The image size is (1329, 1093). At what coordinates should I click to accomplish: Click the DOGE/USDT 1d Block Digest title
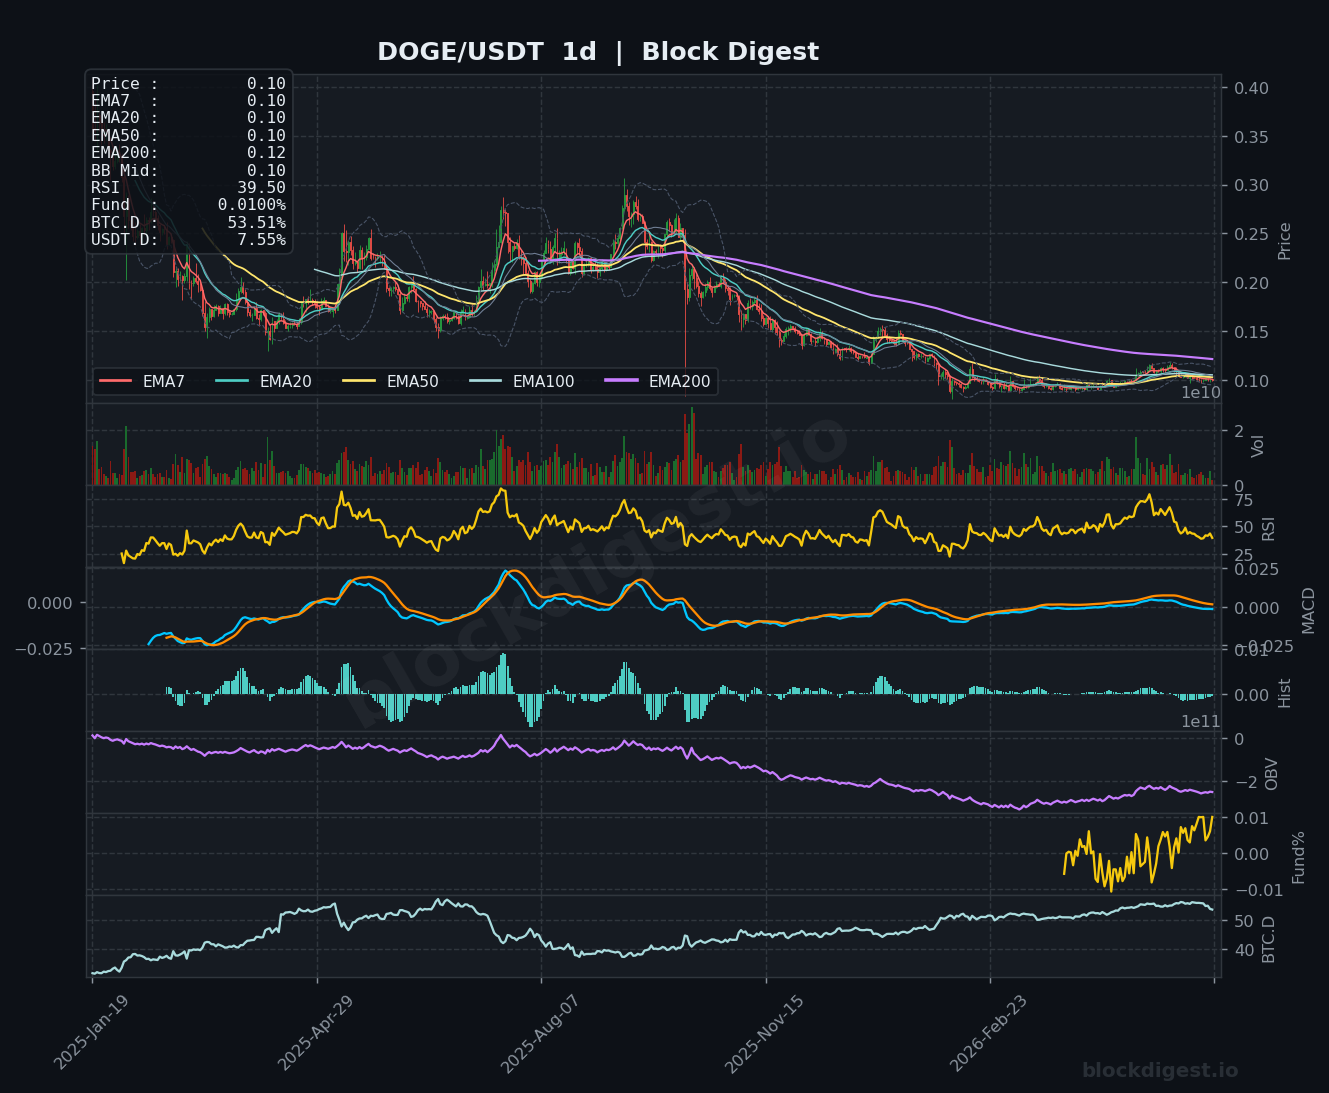[x=598, y=52]
